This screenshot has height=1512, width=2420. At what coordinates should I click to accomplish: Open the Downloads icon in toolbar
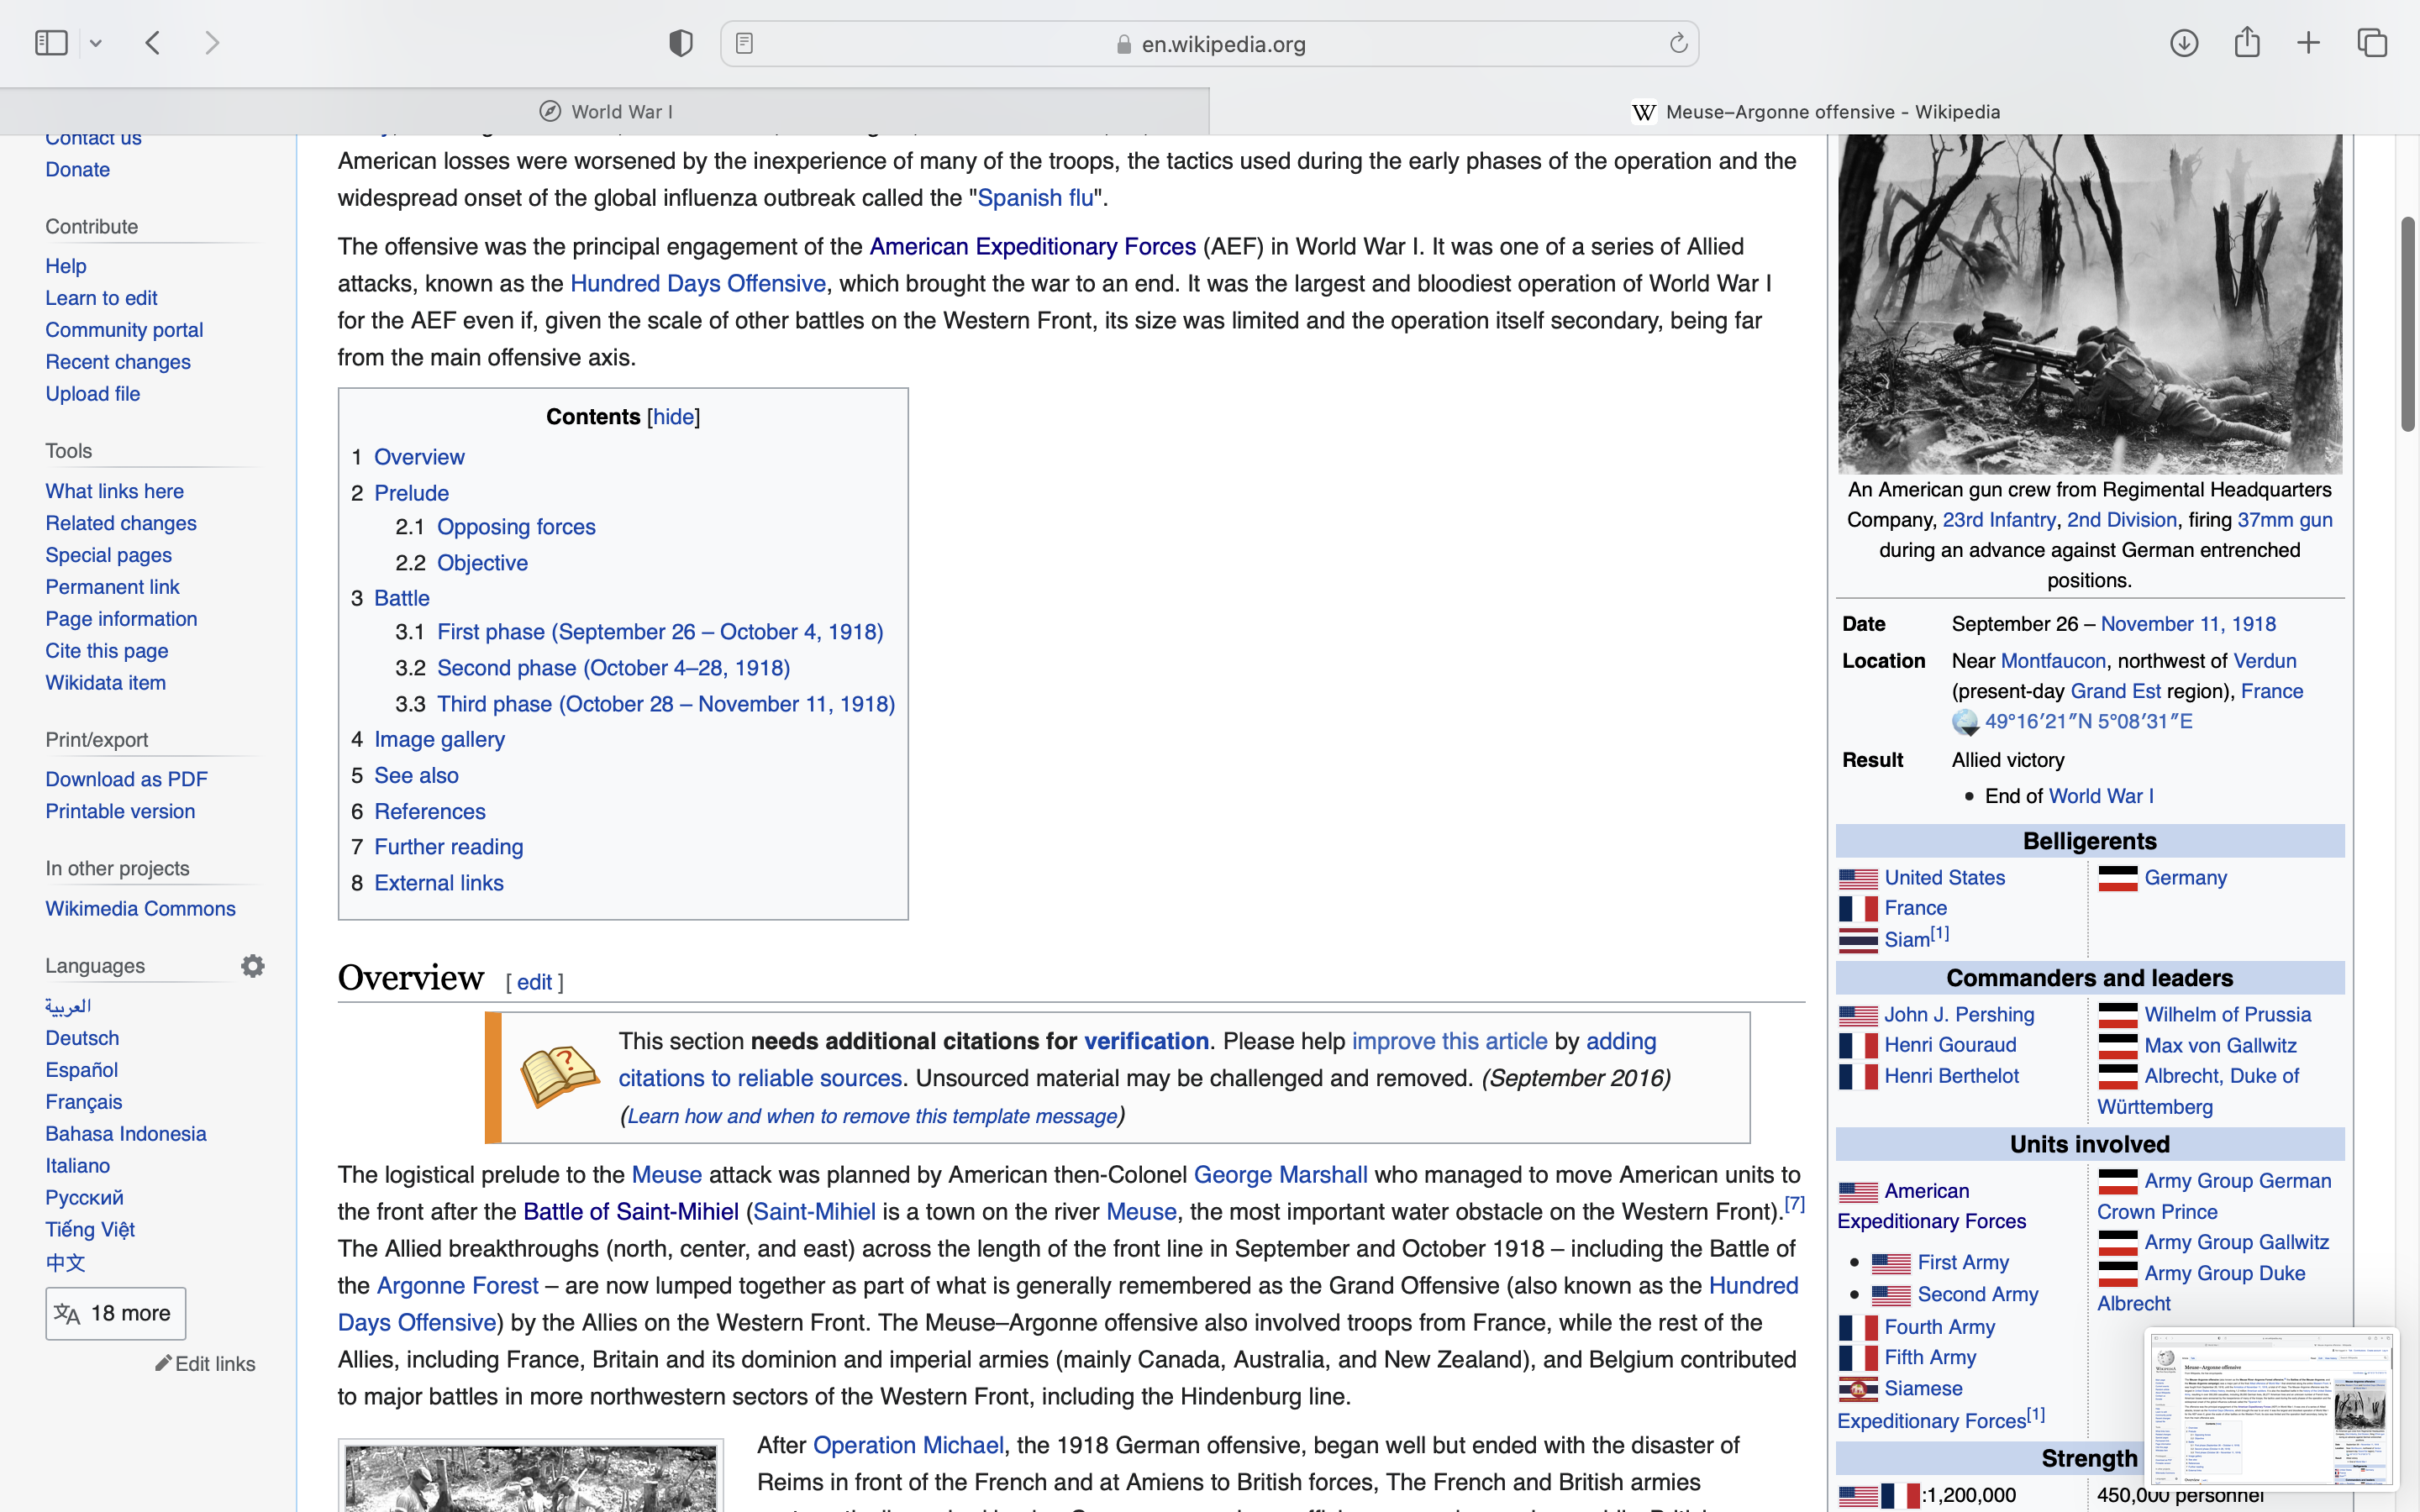[x=2183, y=43]
